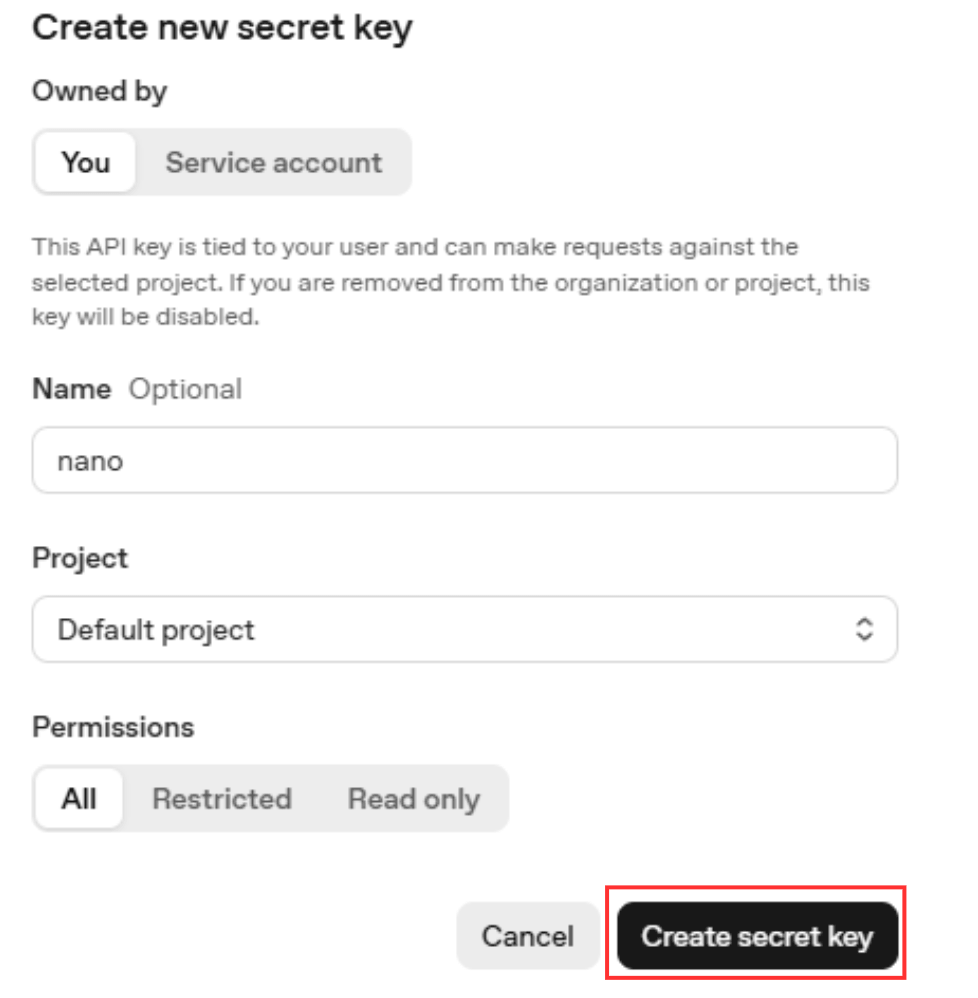
Task: Click the API key description paragraph
Action: coord(450,282)
